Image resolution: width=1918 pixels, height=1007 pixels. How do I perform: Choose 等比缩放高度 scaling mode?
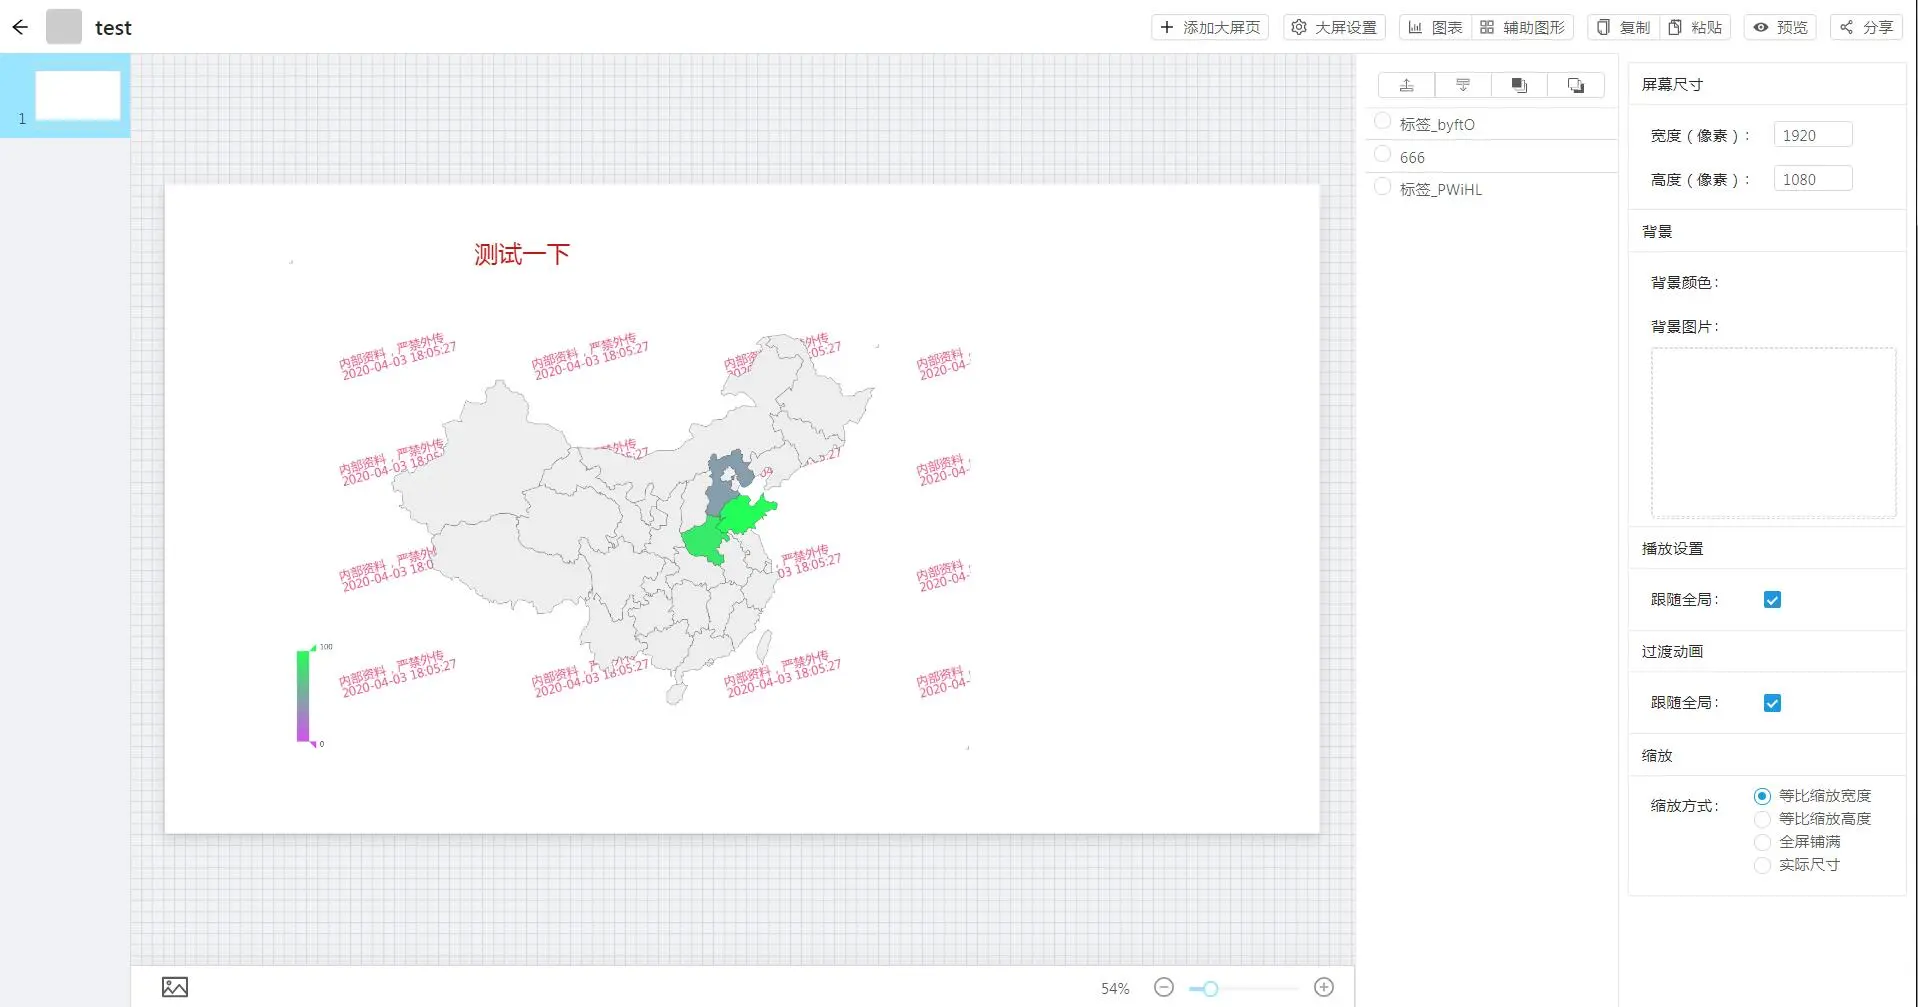point(1762,819)
